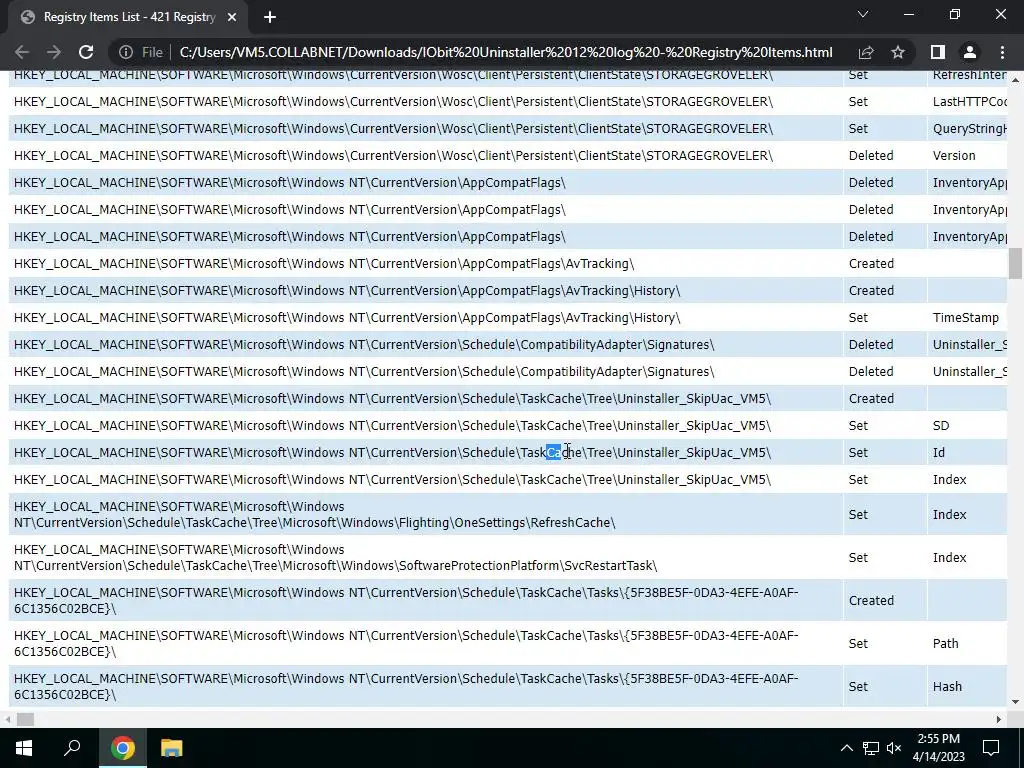Click the scroll right arrow
Viewport: 1024px width, 768px height.
pyautogui.click(x=999, y=719)
